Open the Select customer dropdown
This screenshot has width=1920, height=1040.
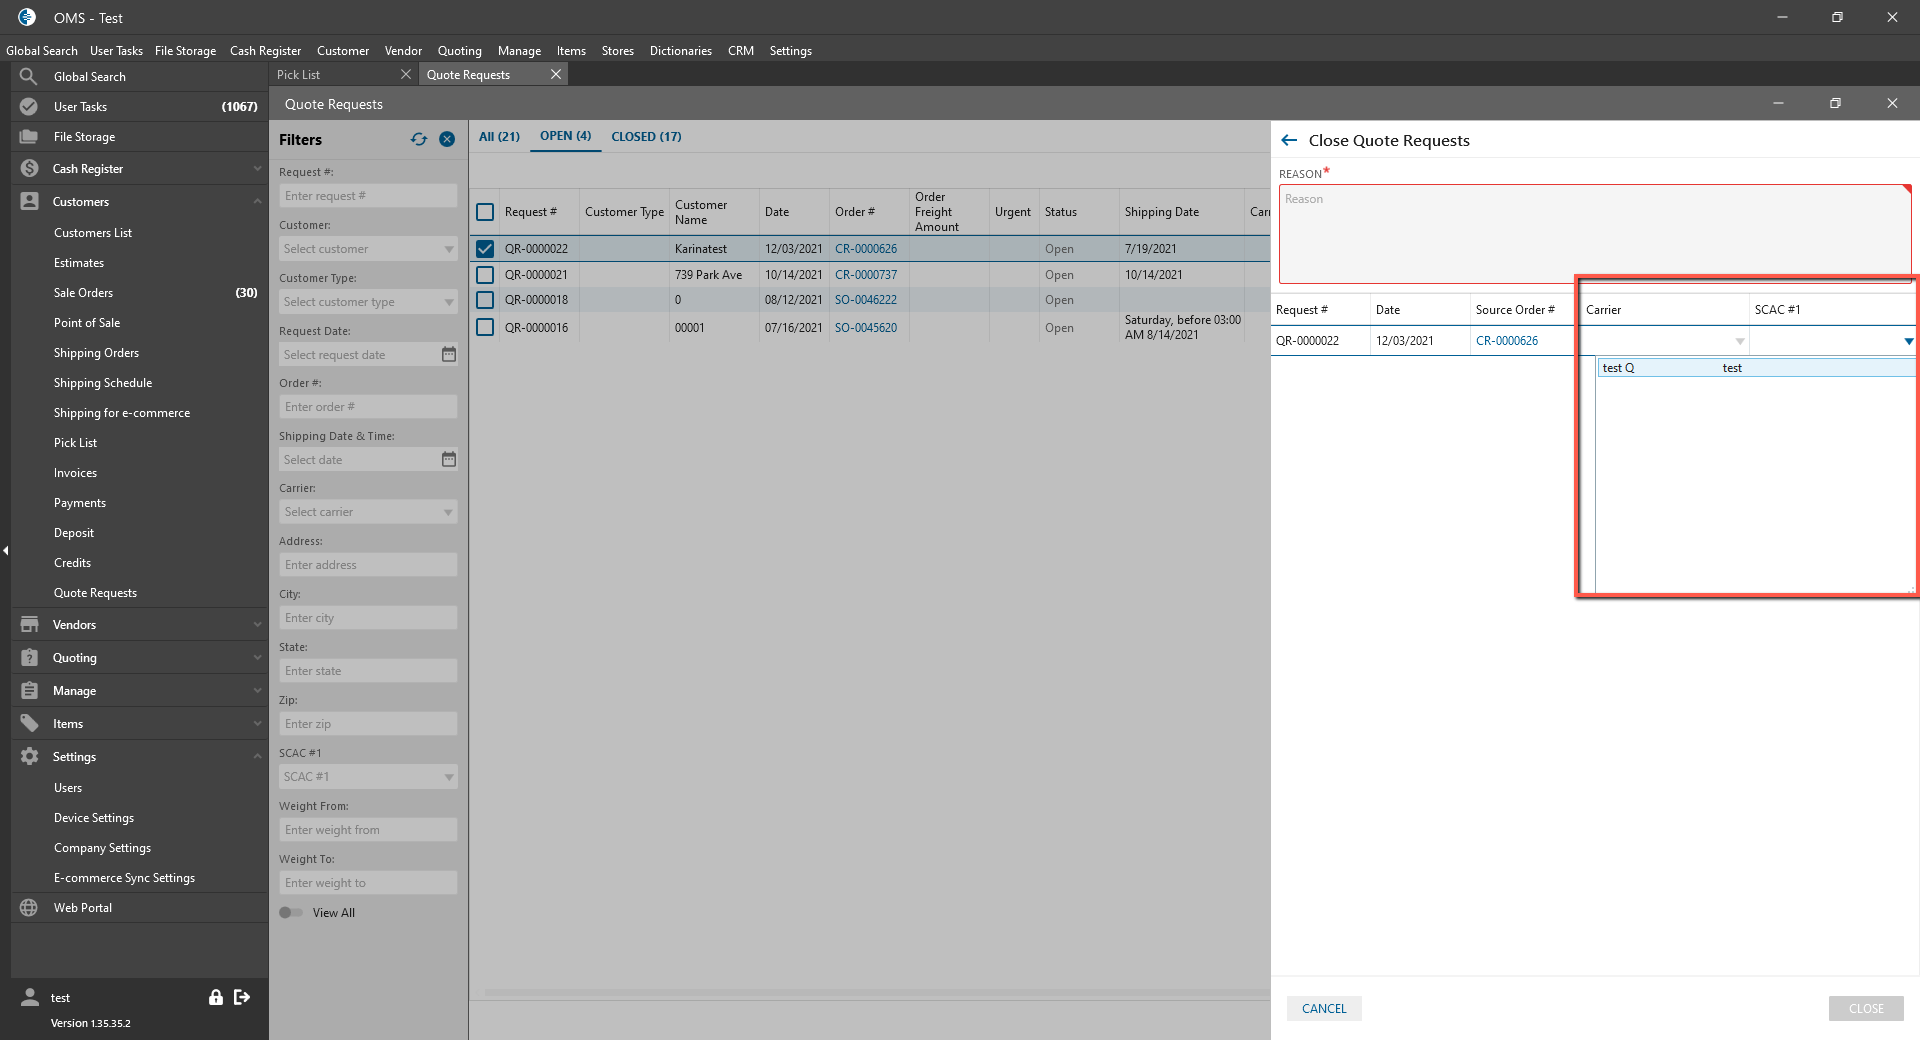pyautogui.click(x=367, y=249)
